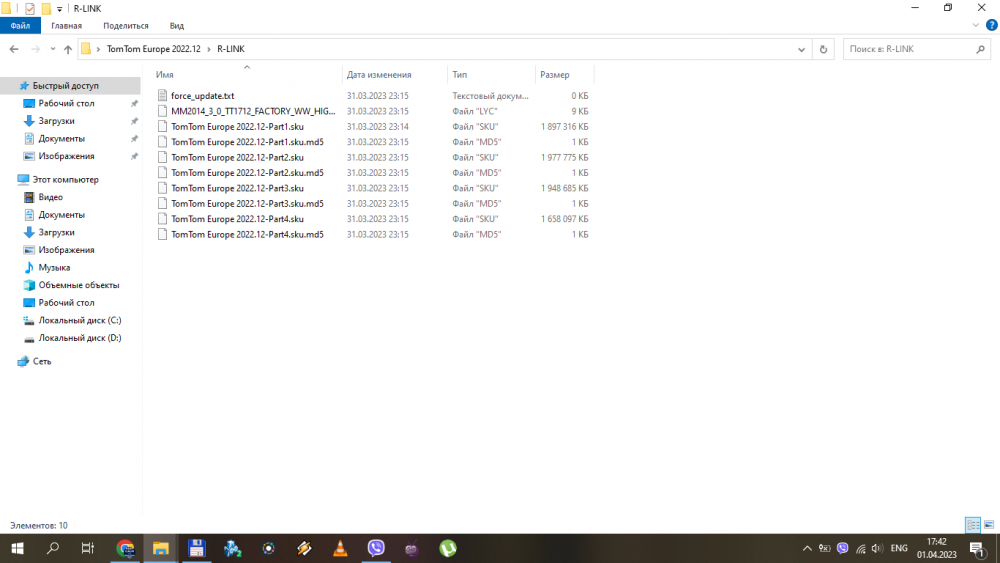Open uTorrent from the taskbar
The width and height of the screenshot is (1000, 563).
coord(448,548)
